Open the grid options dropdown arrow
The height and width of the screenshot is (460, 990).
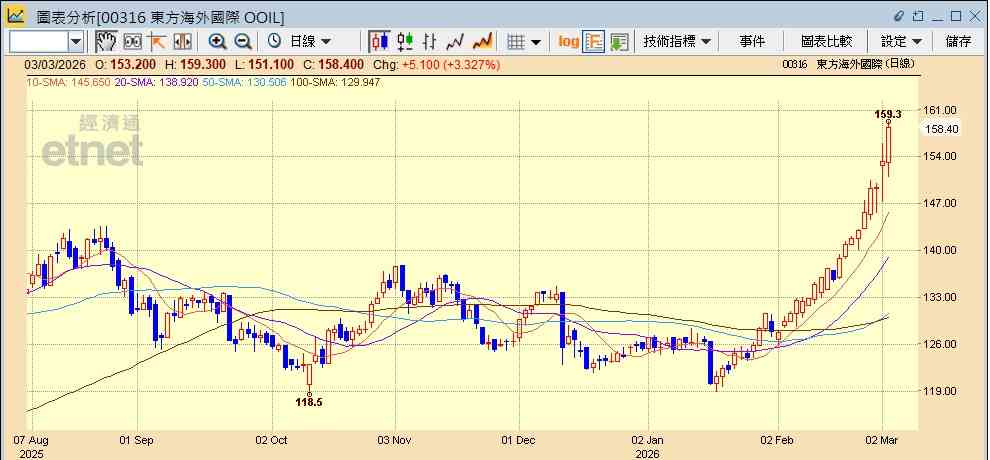point(536,42)
